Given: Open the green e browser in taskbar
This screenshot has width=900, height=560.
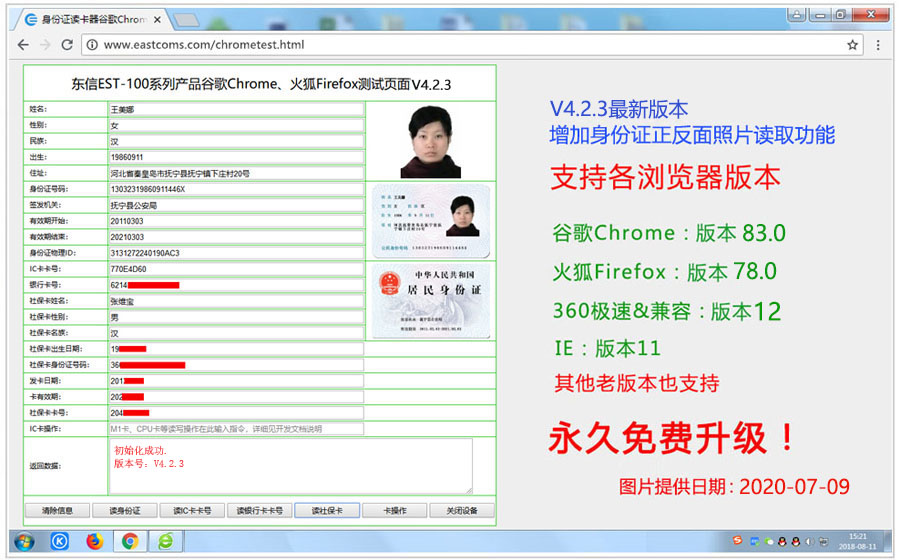Looking at the screenshot, I should tap(166, 541).
